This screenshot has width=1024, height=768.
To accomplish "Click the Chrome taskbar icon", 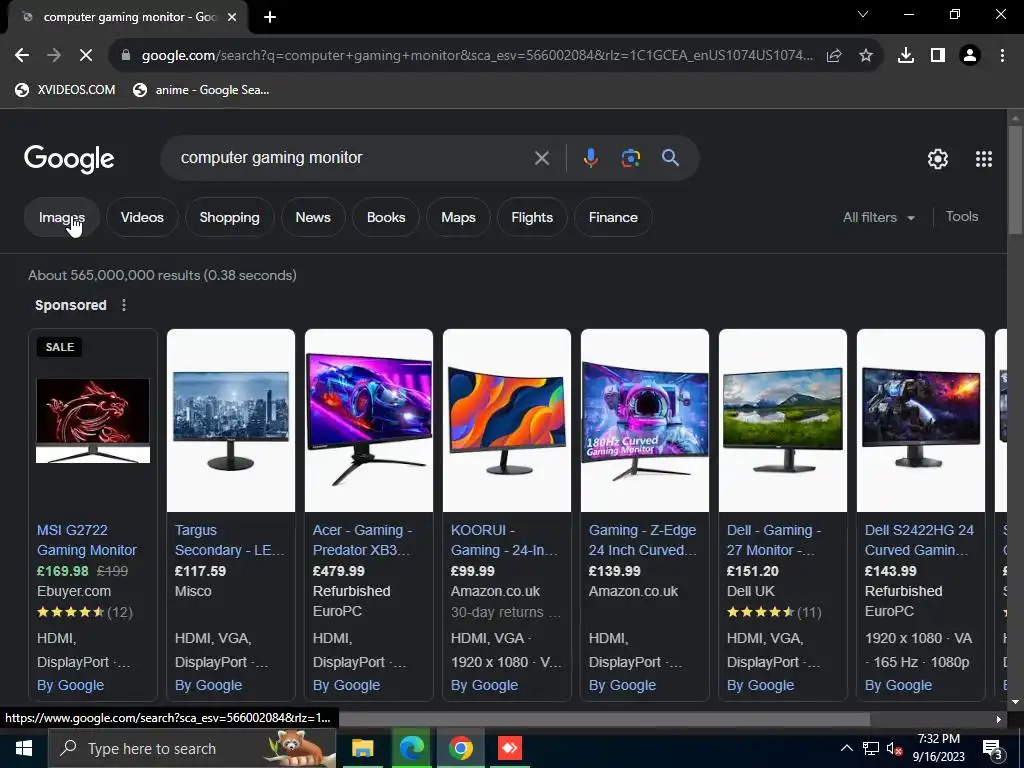I will (x=460, y=748).
